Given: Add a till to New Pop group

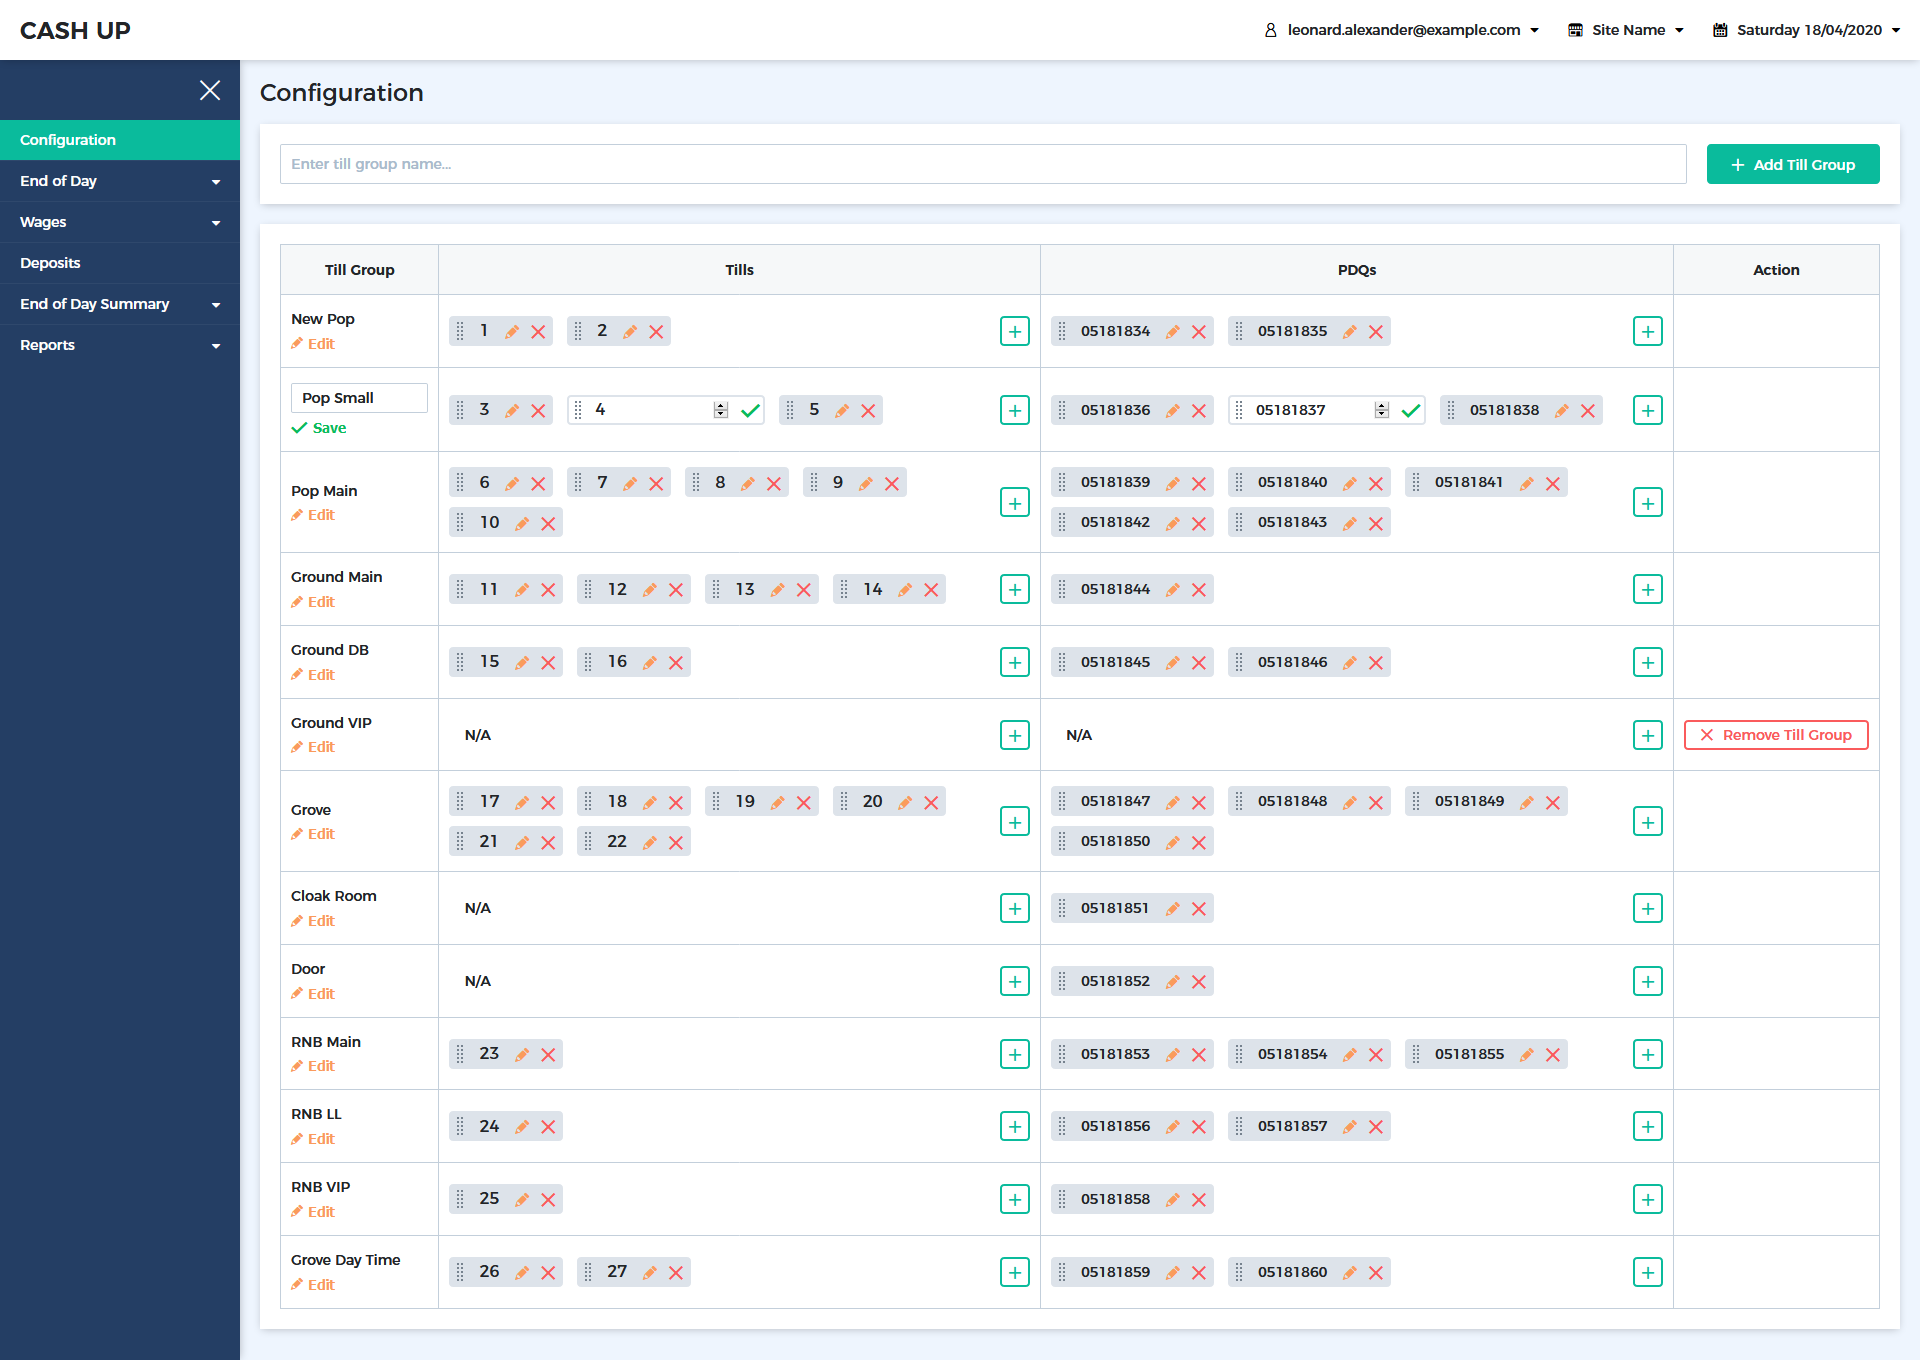Looking at the screenshot, I should (1014, 332).
